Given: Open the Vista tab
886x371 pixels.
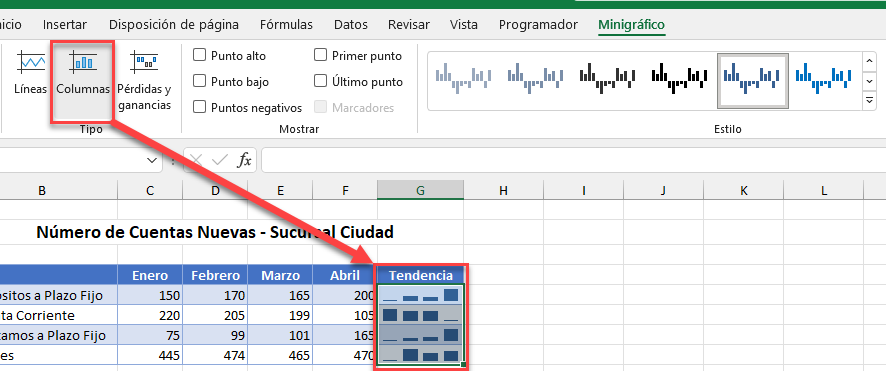Looking at the screenshot, I should (x=464, y=25).
